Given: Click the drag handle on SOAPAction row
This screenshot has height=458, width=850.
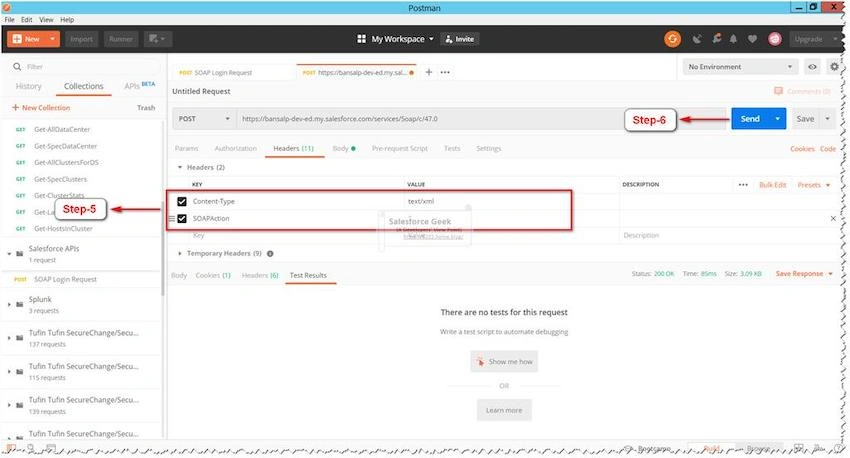Looking at the screenshot, I should (171, 218).
